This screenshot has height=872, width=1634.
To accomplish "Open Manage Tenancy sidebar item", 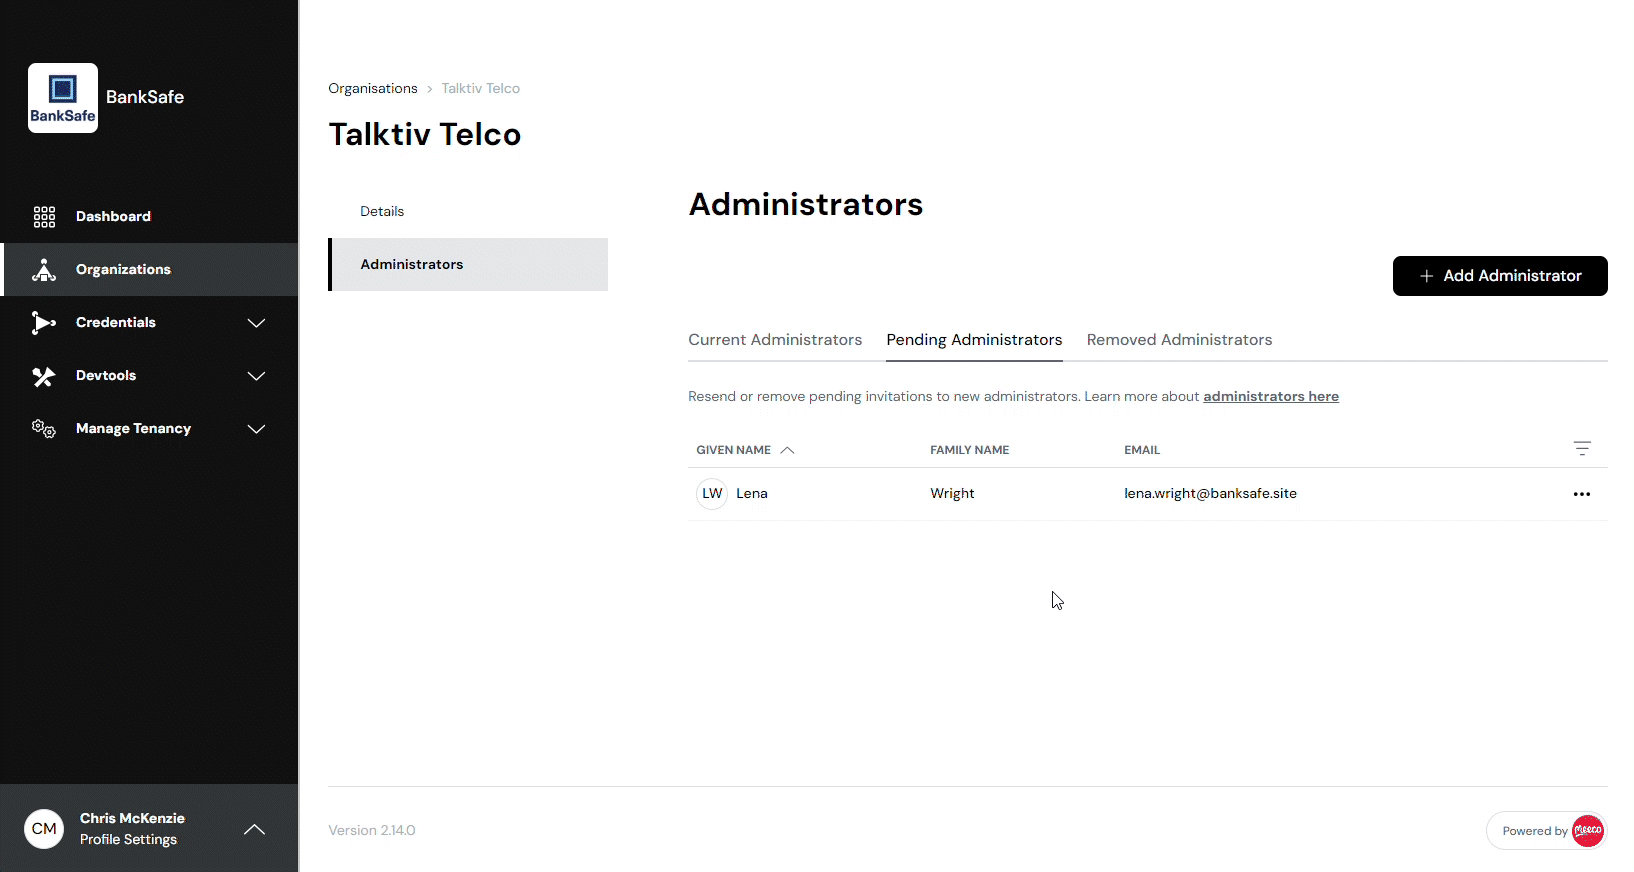I will pos(149,428).
